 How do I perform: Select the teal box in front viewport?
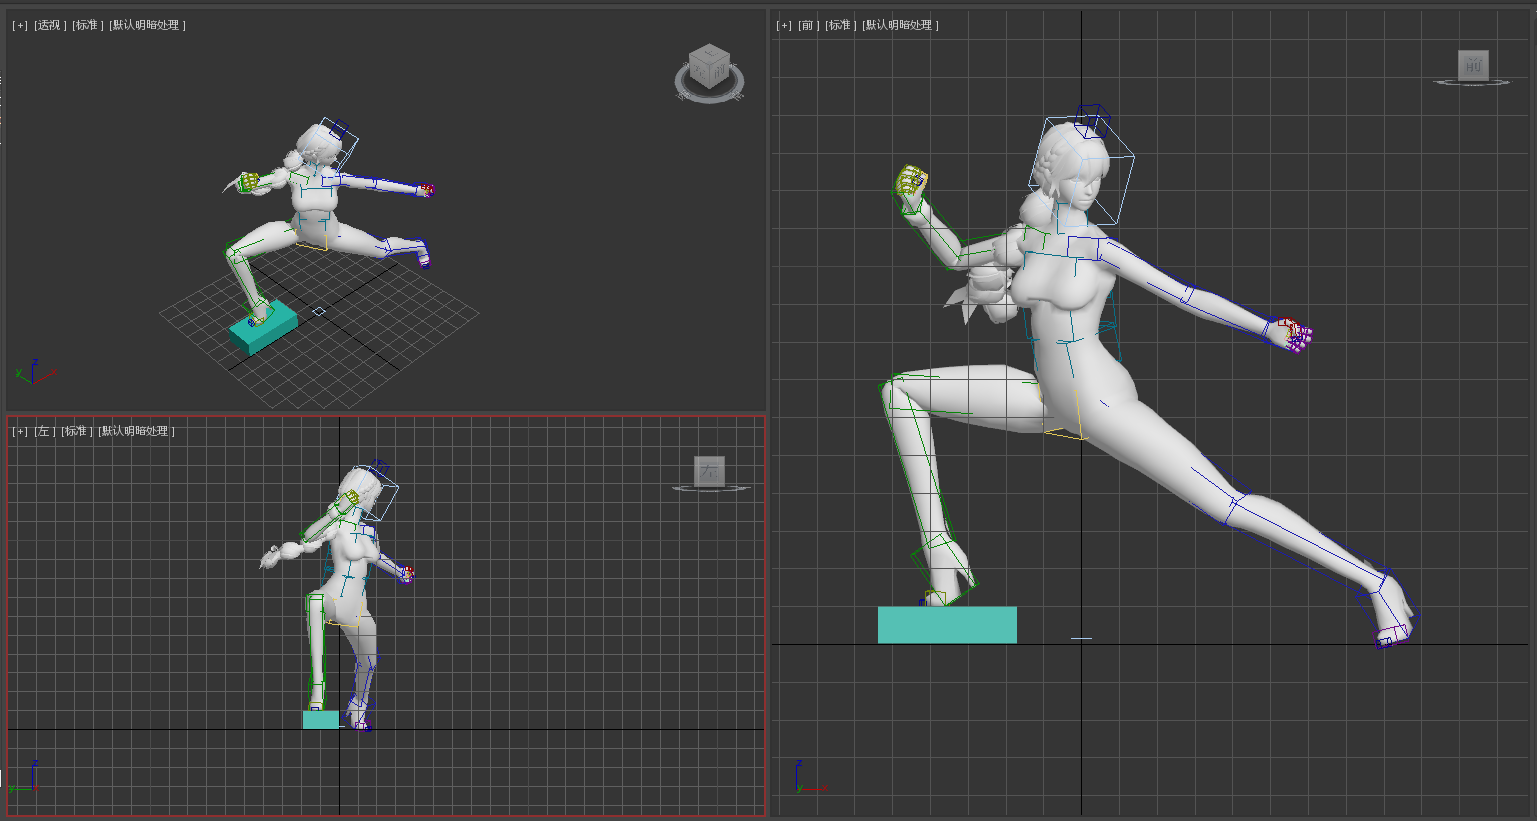(x=947, y=625)
